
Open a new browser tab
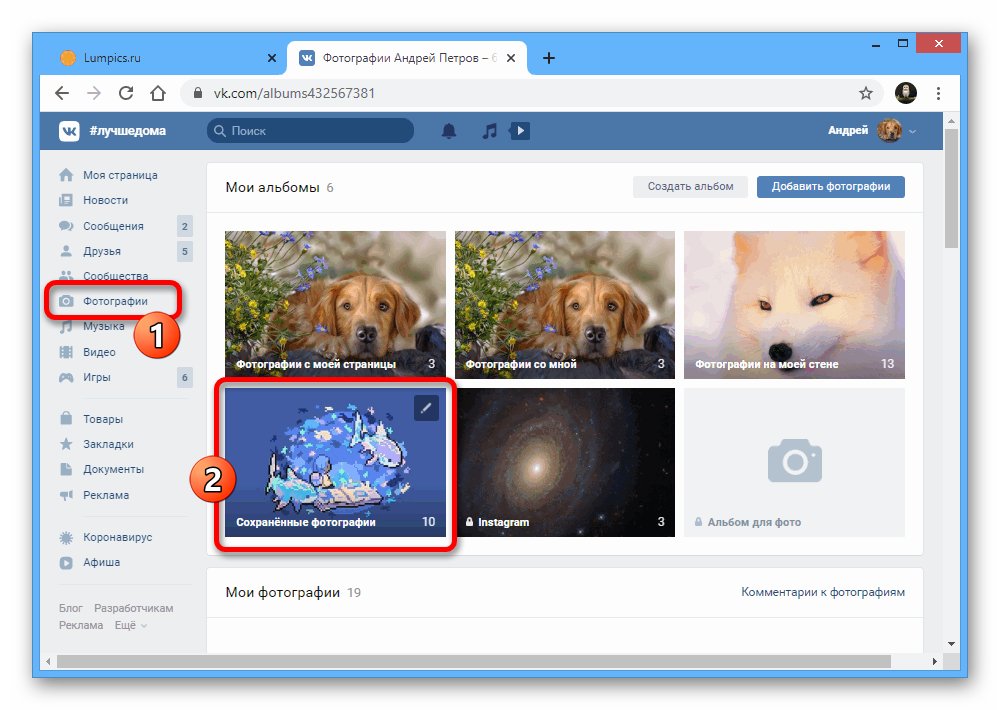548,57
